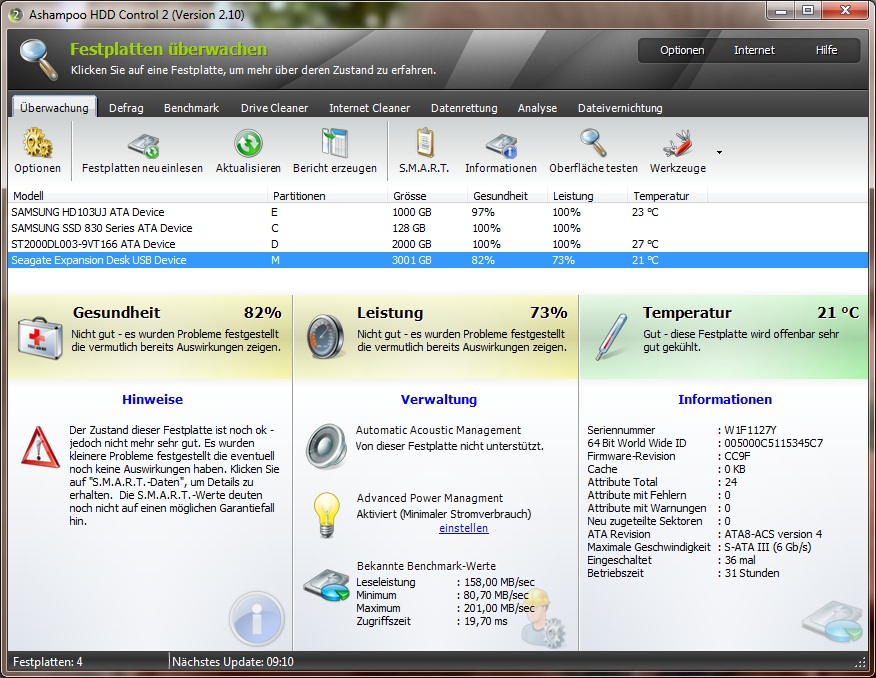Click the blue Informationen panel heading

click(725, 399)
